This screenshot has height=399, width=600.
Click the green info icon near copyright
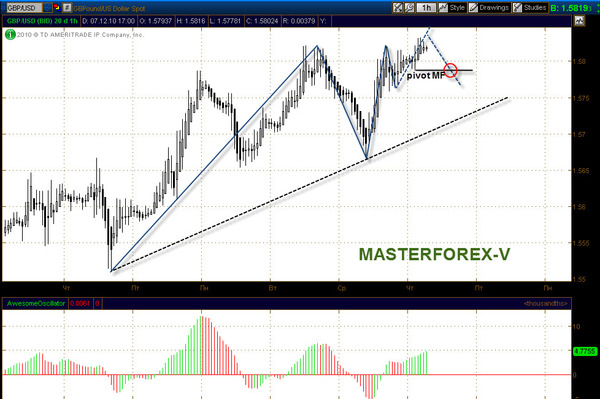click(10, 35)
